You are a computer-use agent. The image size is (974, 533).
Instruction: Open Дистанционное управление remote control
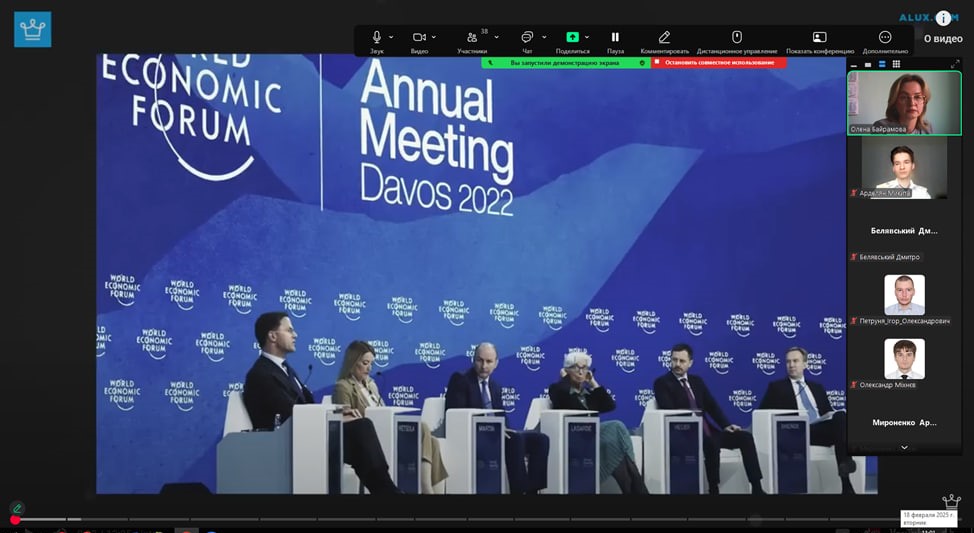coord(737,37)
